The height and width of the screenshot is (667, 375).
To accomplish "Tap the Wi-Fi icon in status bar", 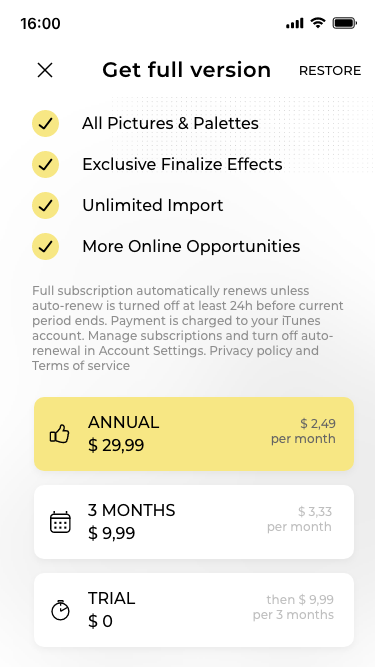I will (318, 23).
